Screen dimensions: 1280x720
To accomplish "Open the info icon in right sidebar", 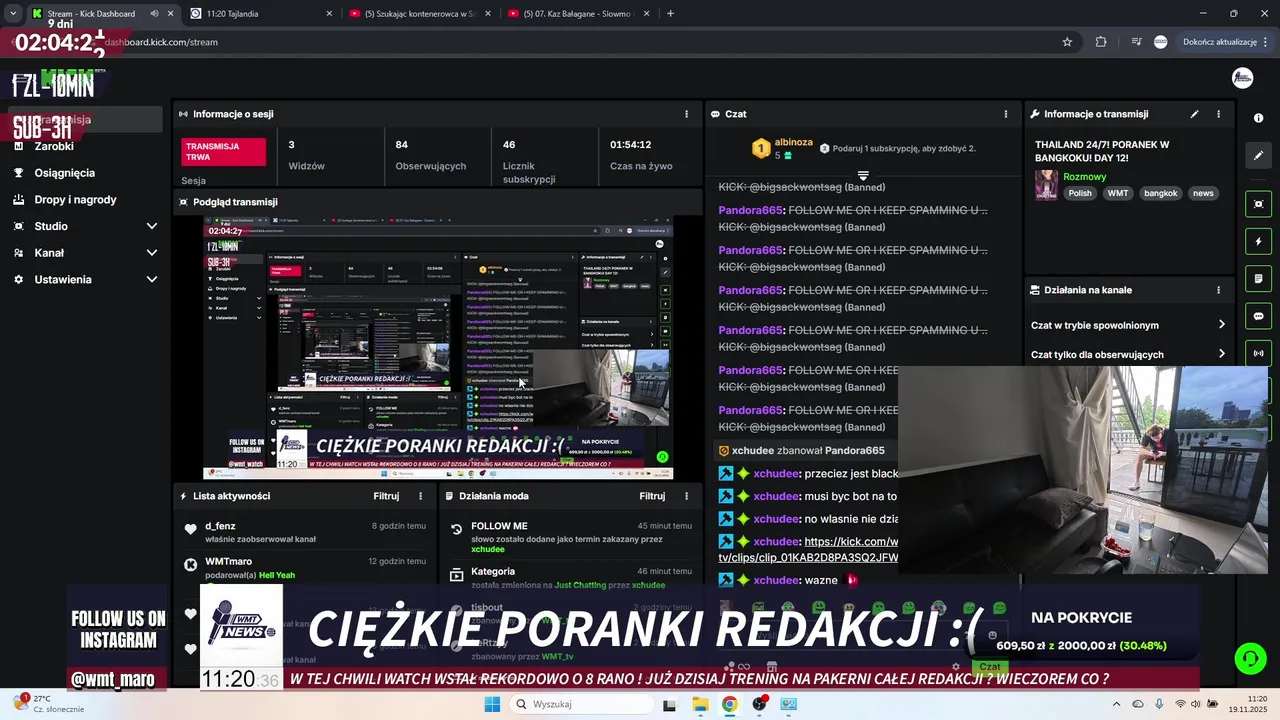I will (1258, 118).
